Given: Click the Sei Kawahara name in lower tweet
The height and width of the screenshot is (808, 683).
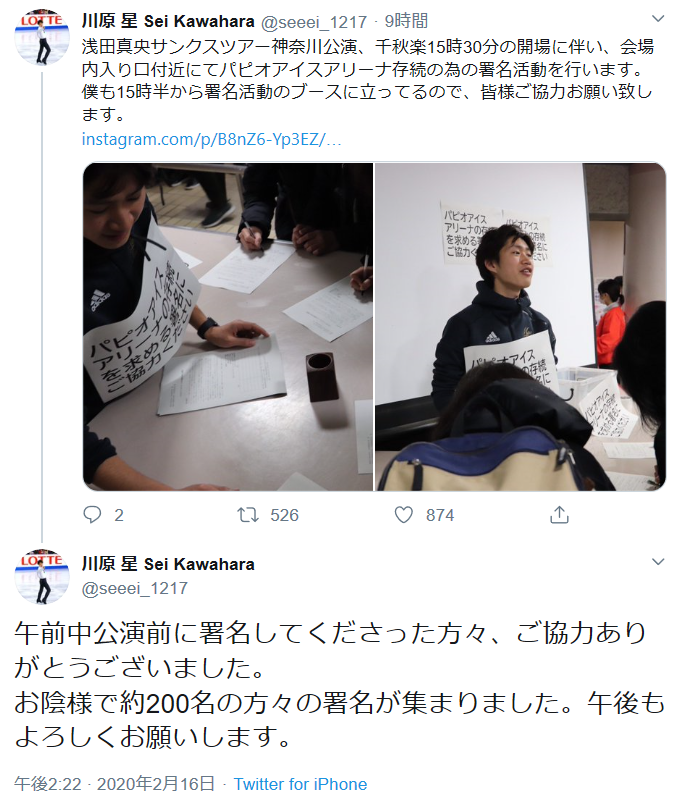Looking at the screenshot, I should pyautogui.click(x=199, y=564).
